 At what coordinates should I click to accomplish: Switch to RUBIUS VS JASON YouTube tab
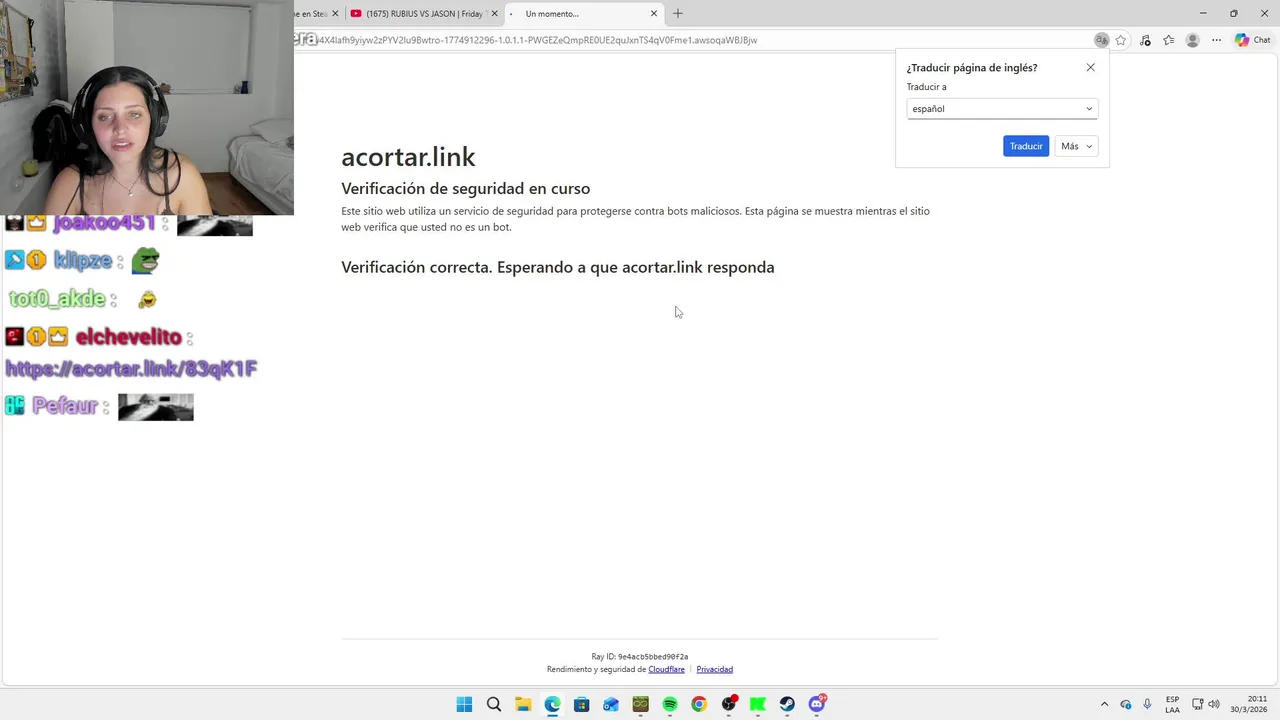pos(424,14)
